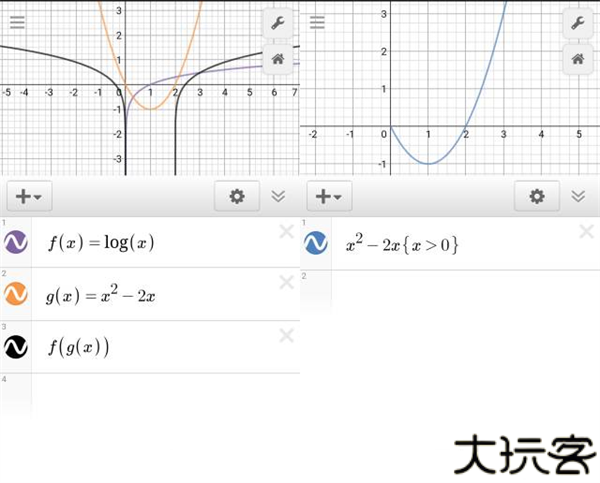Click gear edit-list button in left panel

[x=237, y=196]
